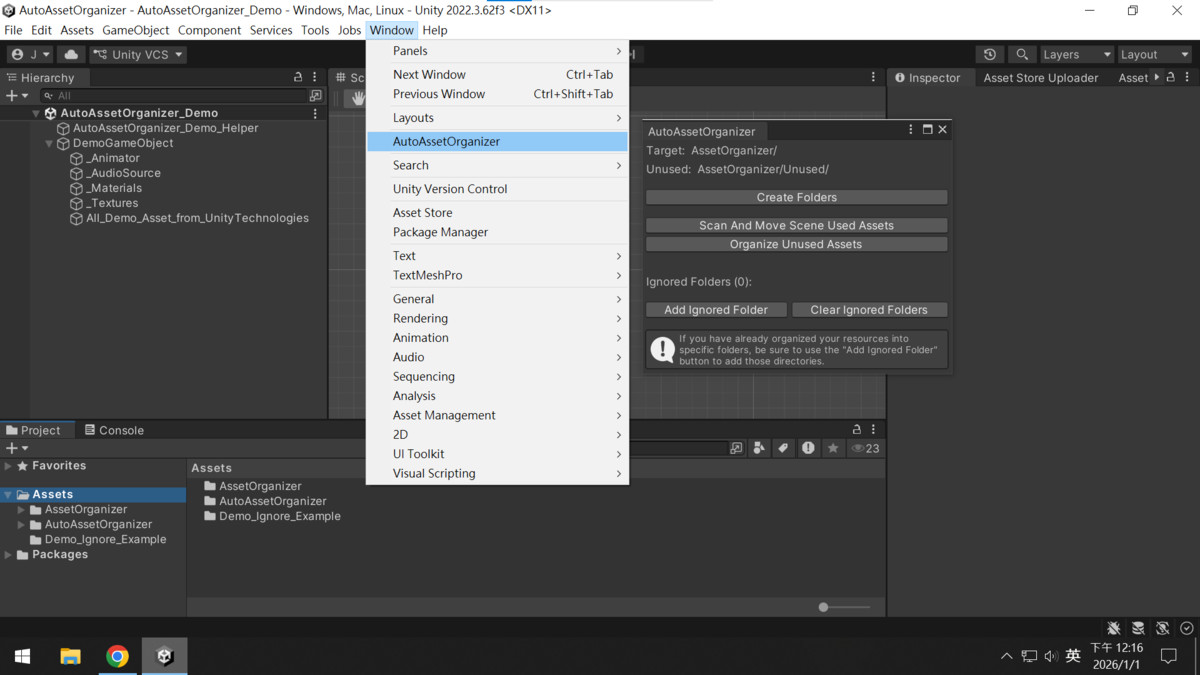Click the magnifier search icon in toolbar

[1021, 55]
